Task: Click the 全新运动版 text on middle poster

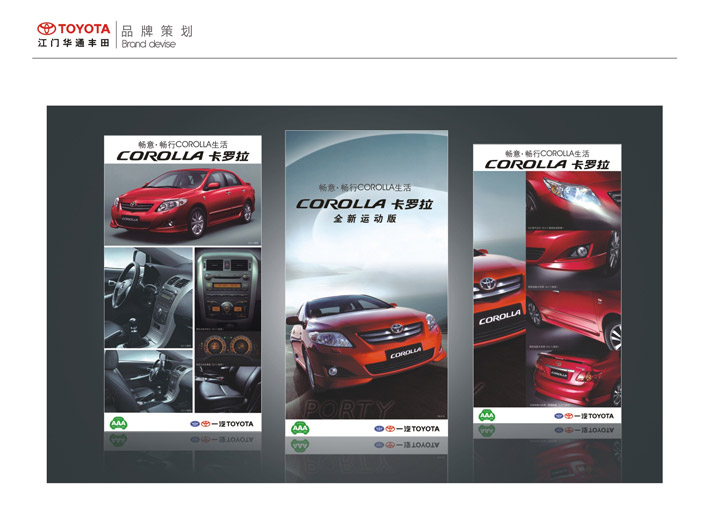Action: tap(364, 218)
